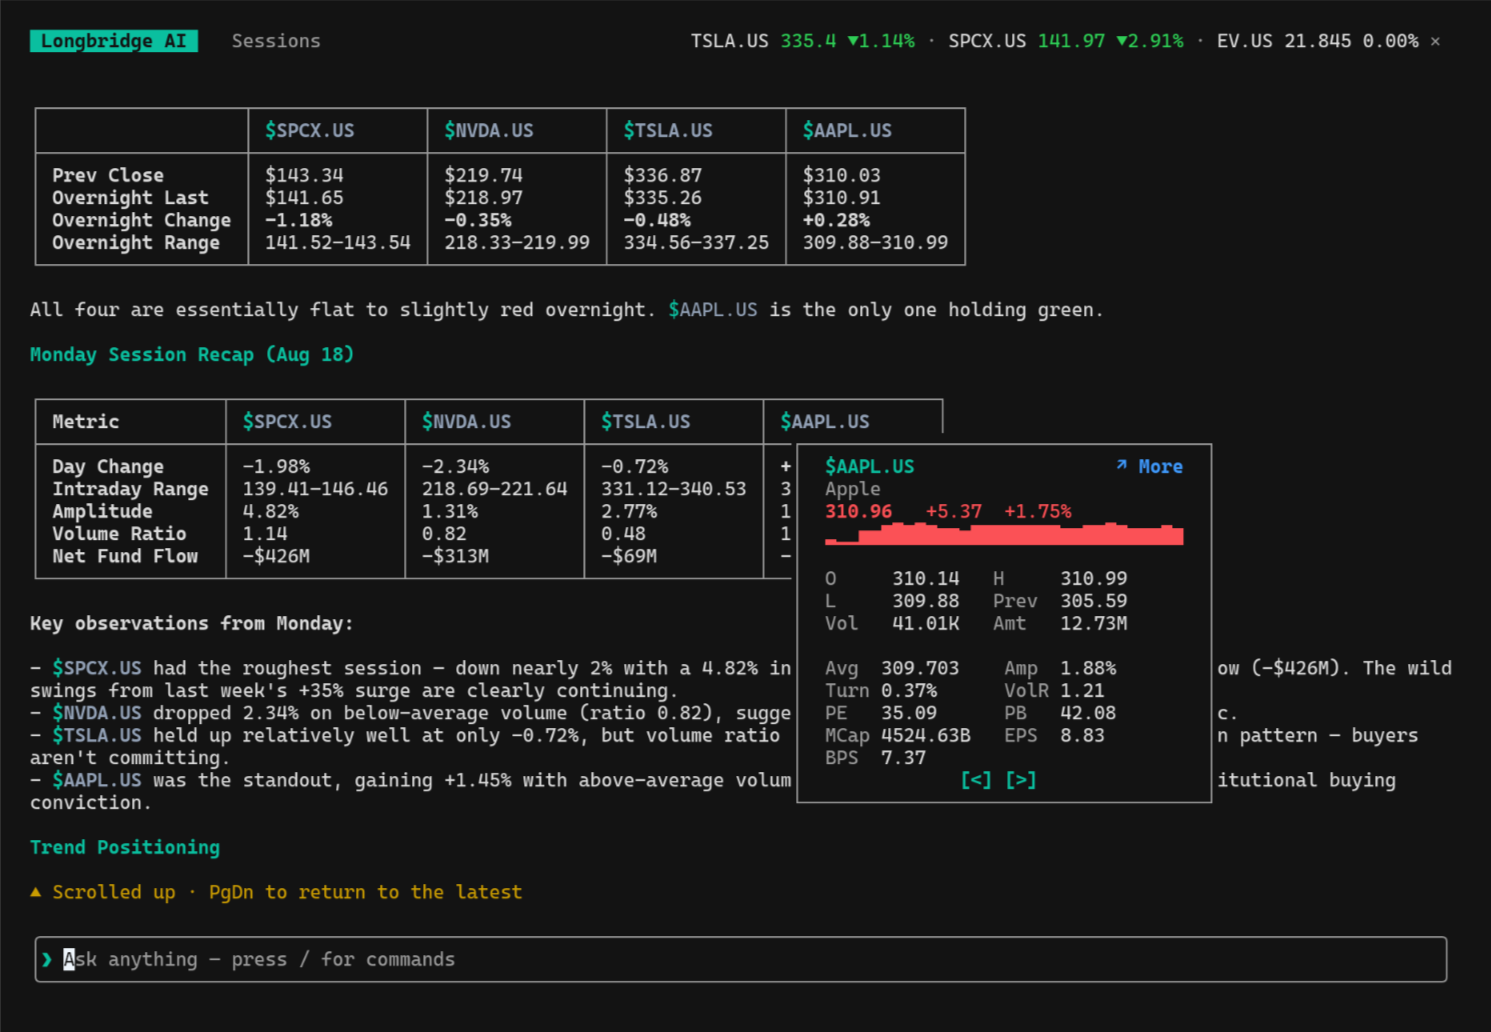This screenshot has width=1491, height=1032.
Task: Click the $AAPL.US title in the quote popup
Action: 869,466
